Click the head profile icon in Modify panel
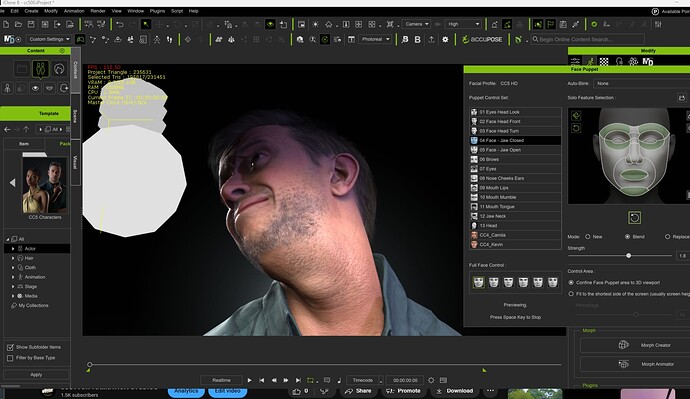The height and width of the screenshot is (399, 690). 619,62
